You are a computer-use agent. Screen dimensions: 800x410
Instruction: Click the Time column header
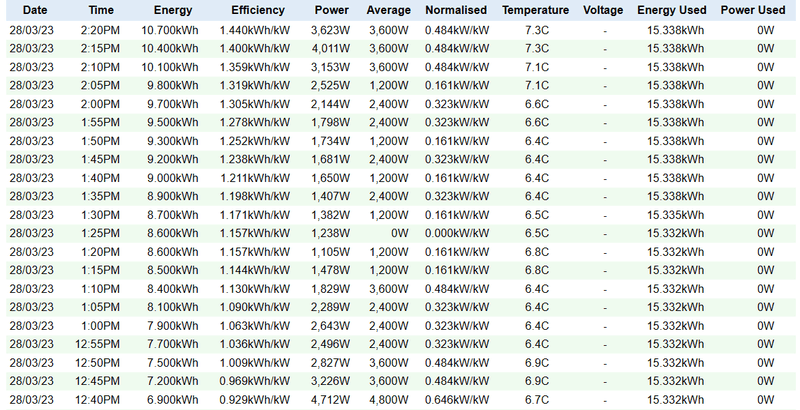tap(101, 10)
